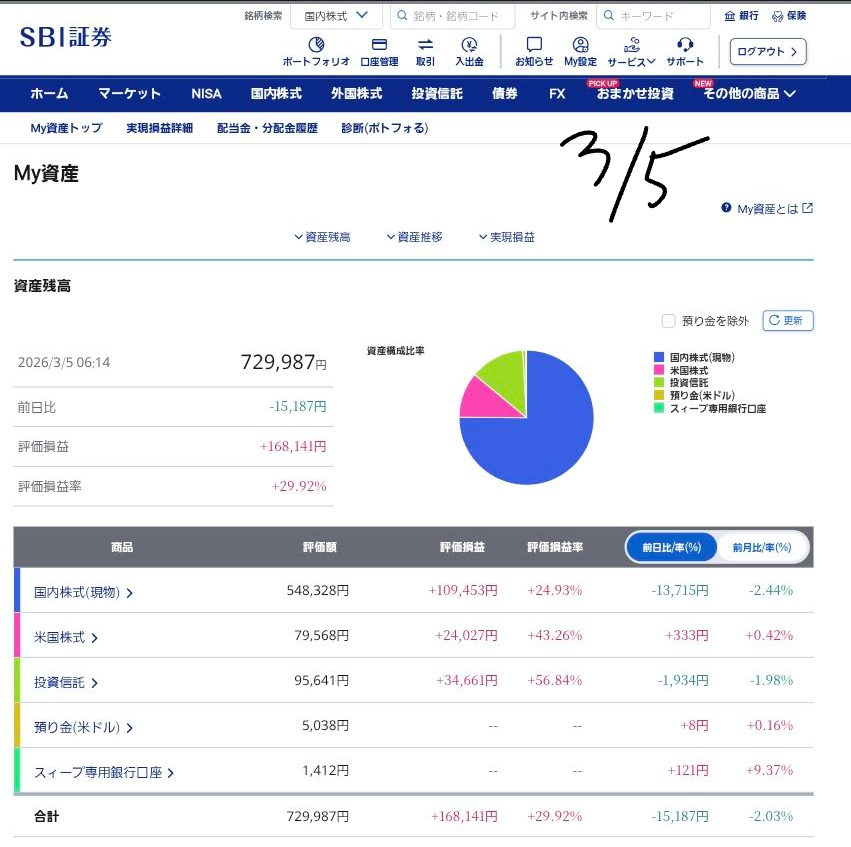Enable the 預り金を除外 checkbox
Image resolution: width=851 pixels, height=847 pixels.
coord(669,321)
